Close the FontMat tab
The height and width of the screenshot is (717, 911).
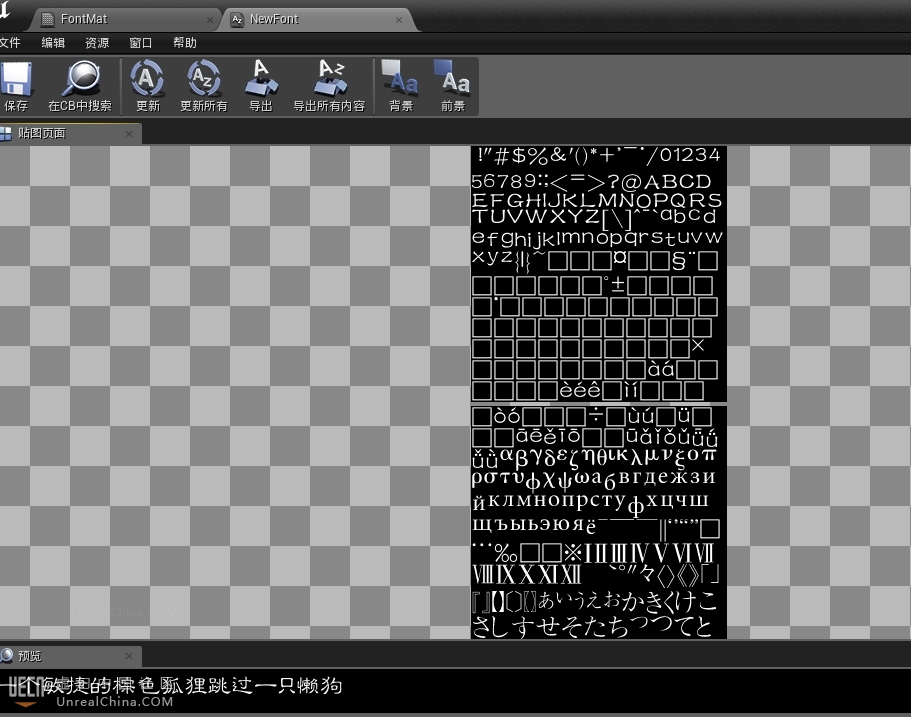(x=210, y=20)
